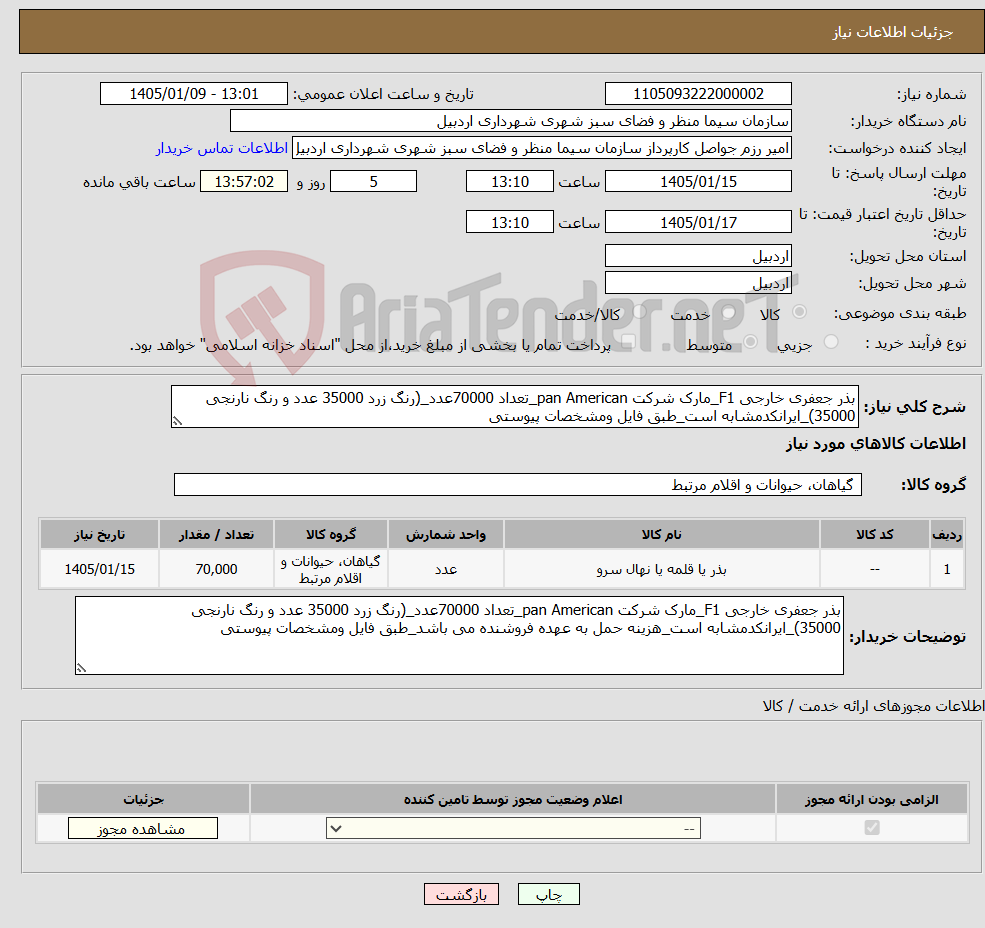
Task: Click the تعداد / مقدار column header
Action: (216, 535)
